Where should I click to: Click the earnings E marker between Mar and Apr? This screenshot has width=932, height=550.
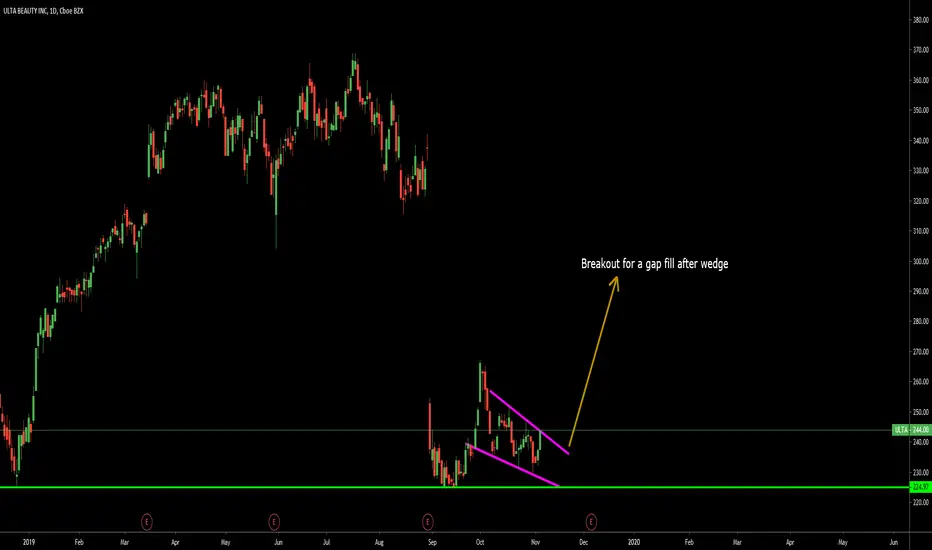coord(147,522)
